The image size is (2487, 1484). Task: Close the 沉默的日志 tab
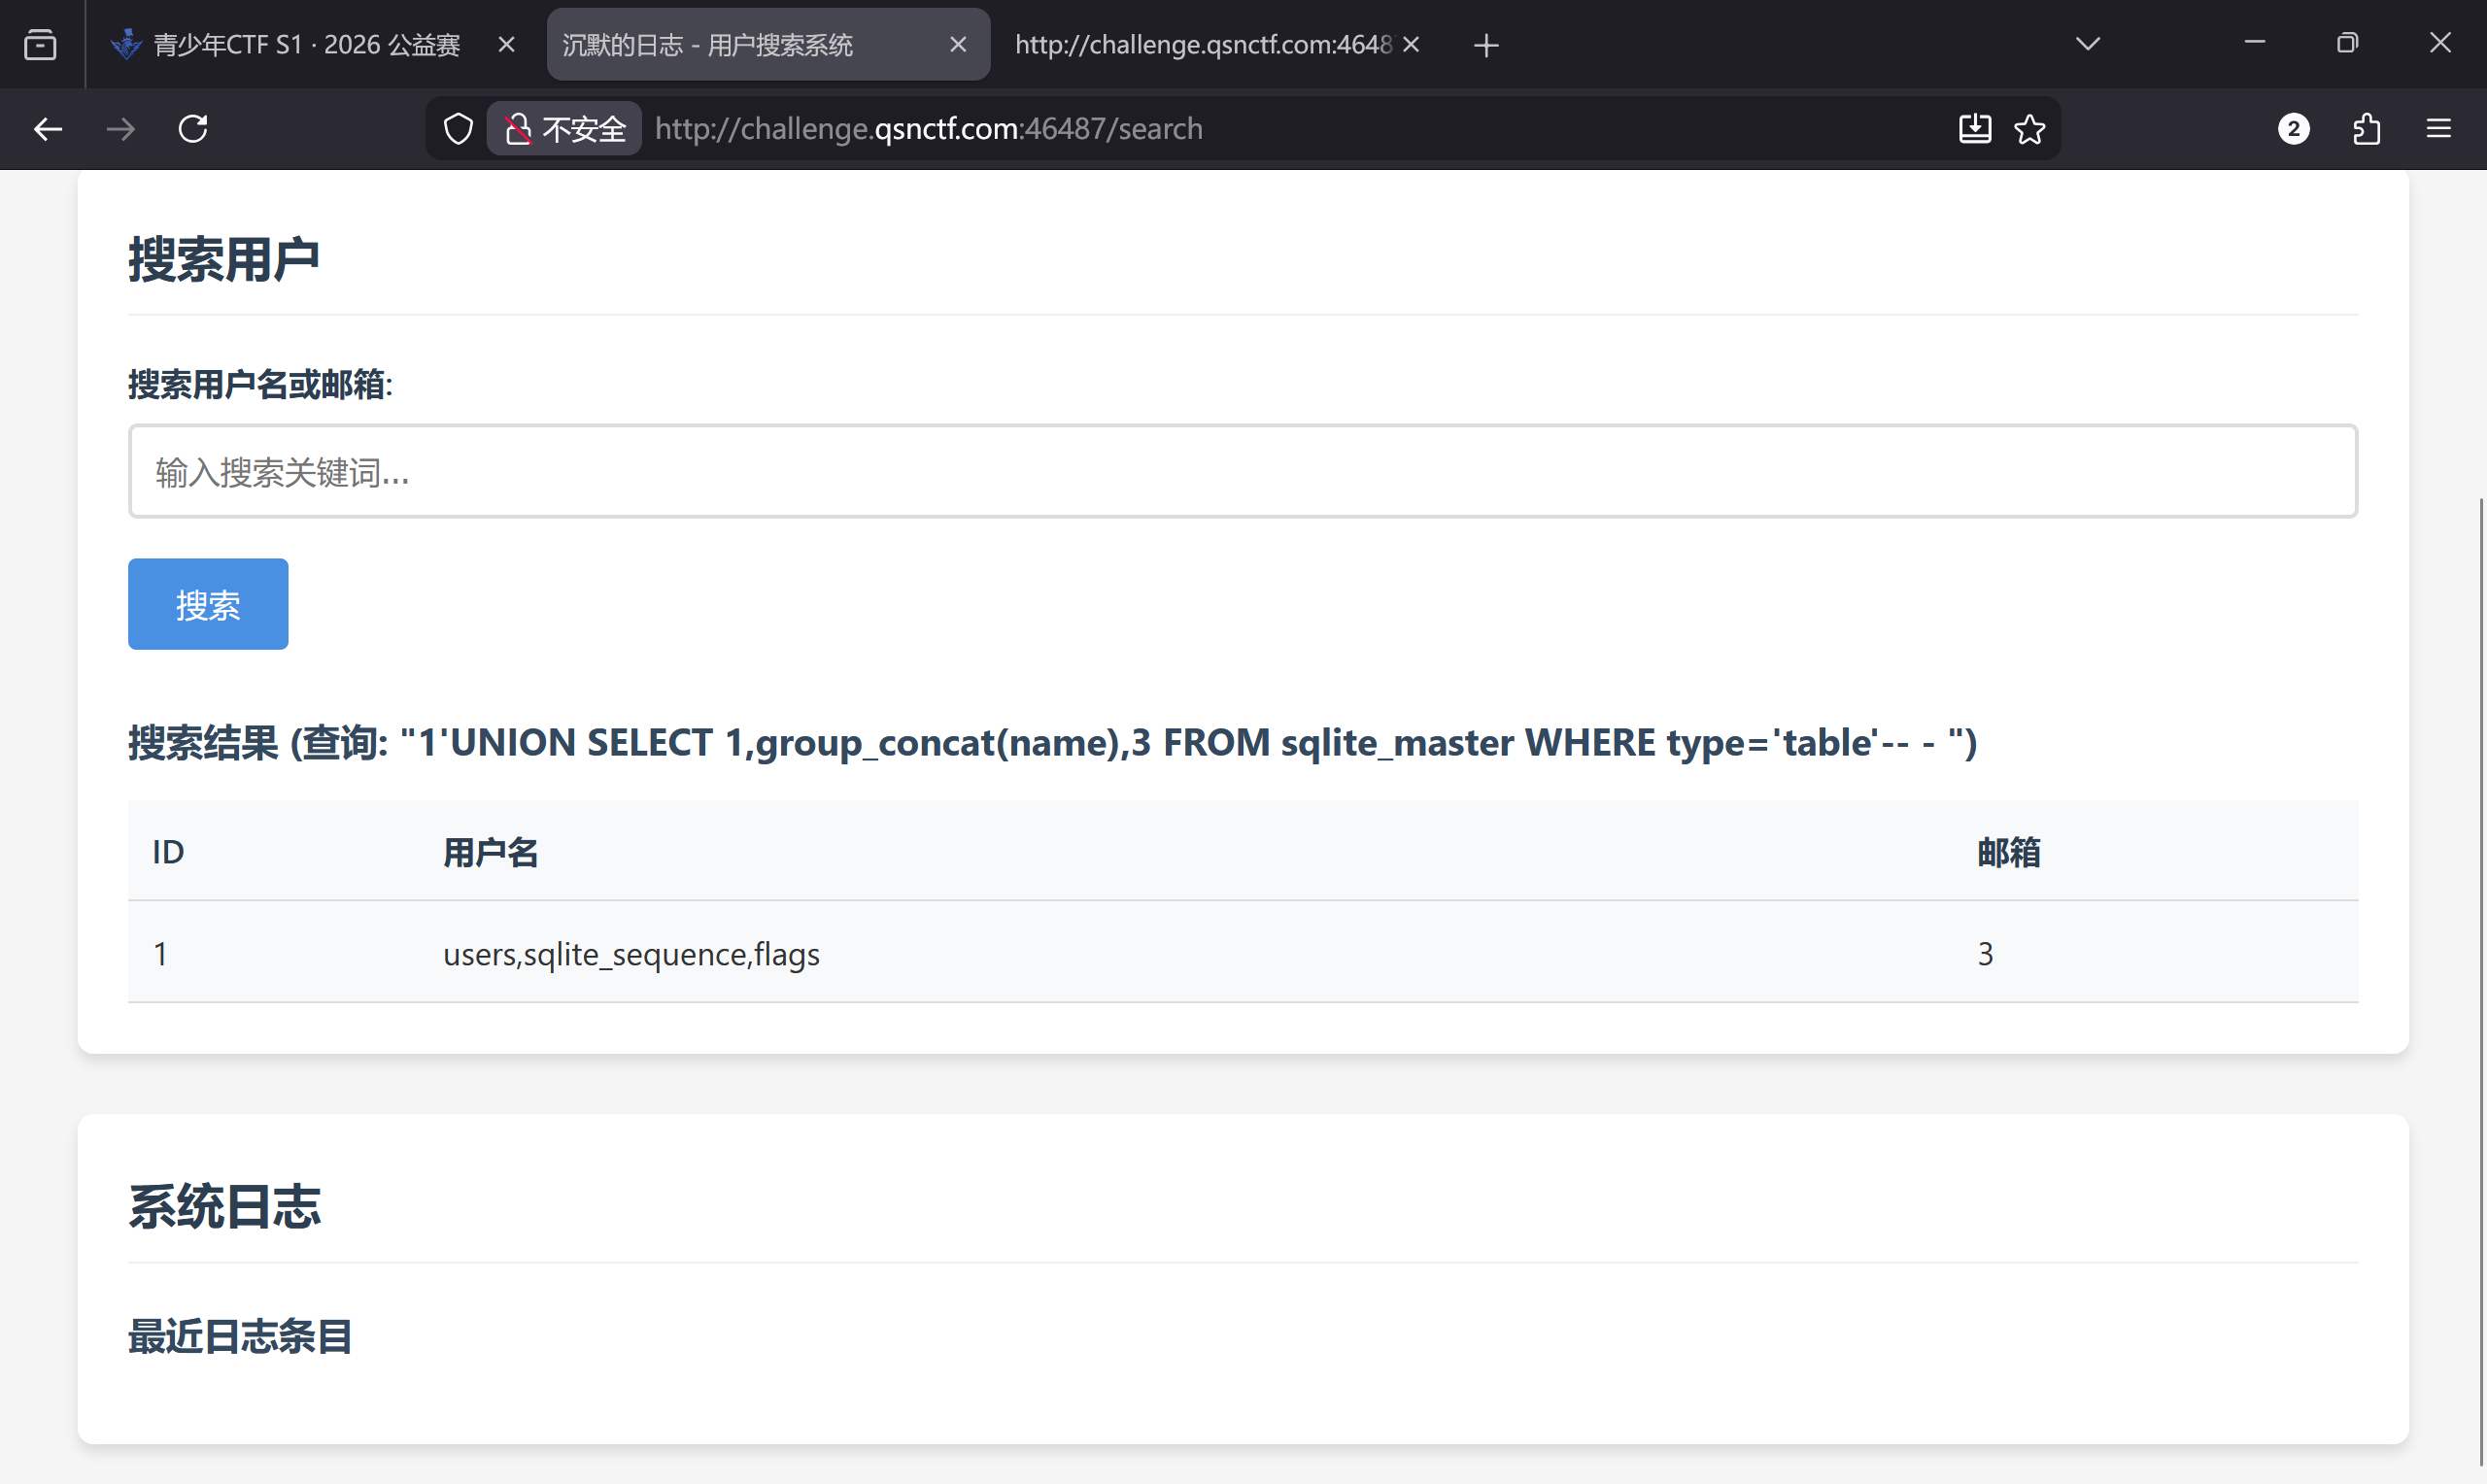(x=957, y=45)
